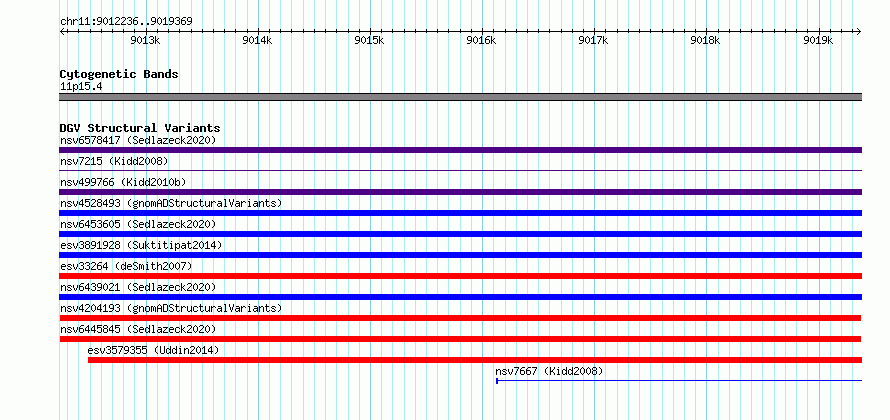Click the left arrowhead of the ruler

(62, 31)
